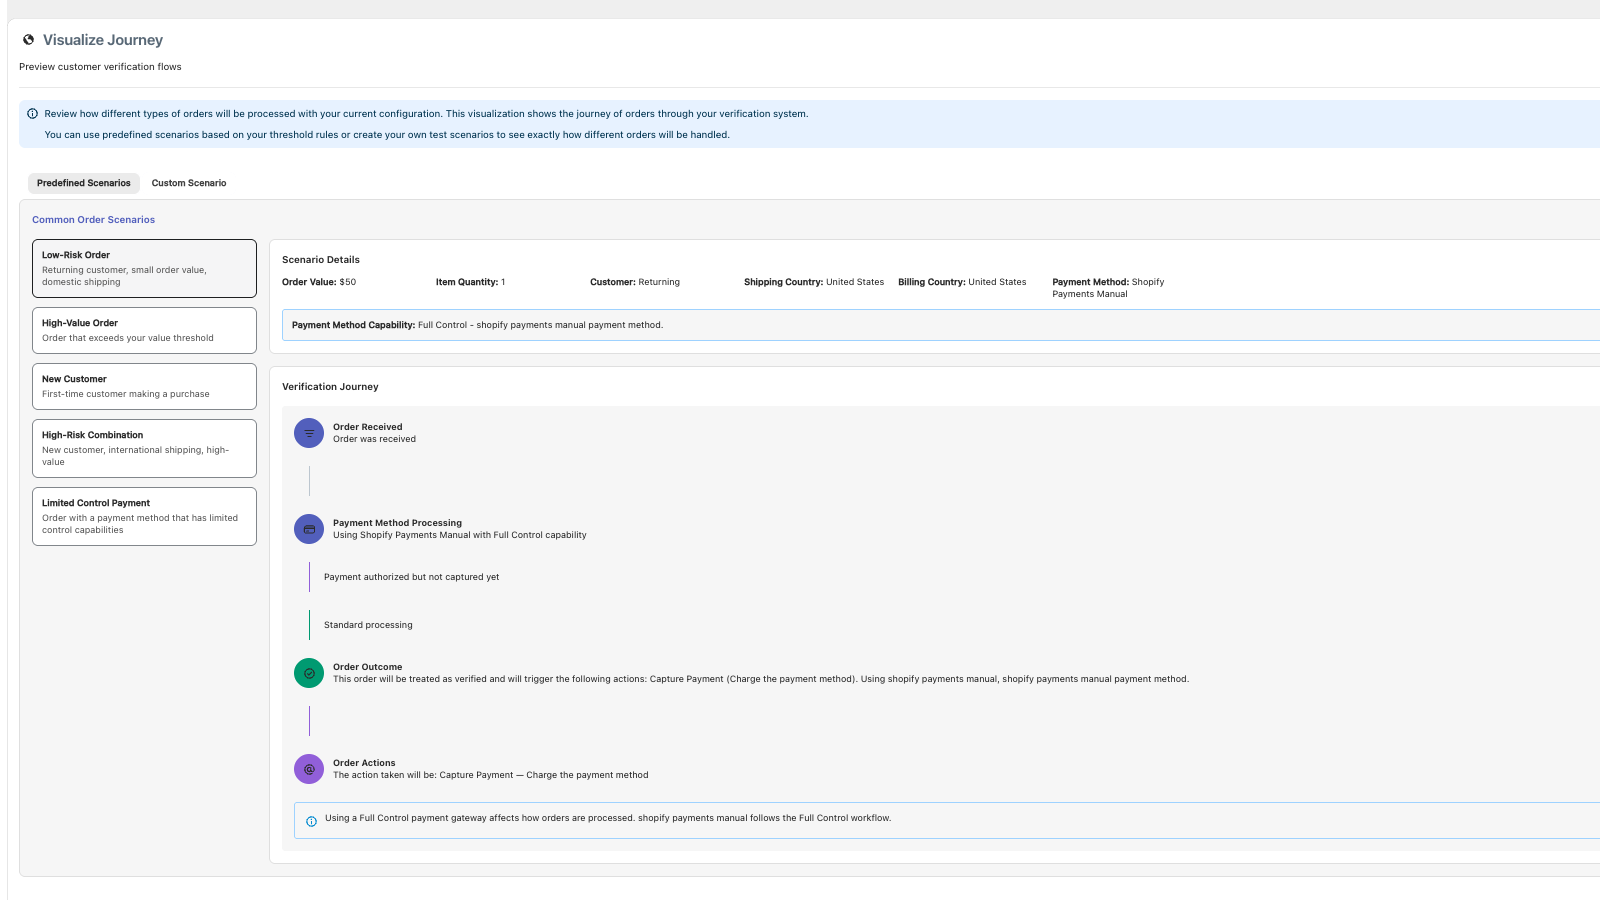Click Payment Method: Shopify Payments Manual text
This screenshot has height=900, width=1600.
point(1108,288)
